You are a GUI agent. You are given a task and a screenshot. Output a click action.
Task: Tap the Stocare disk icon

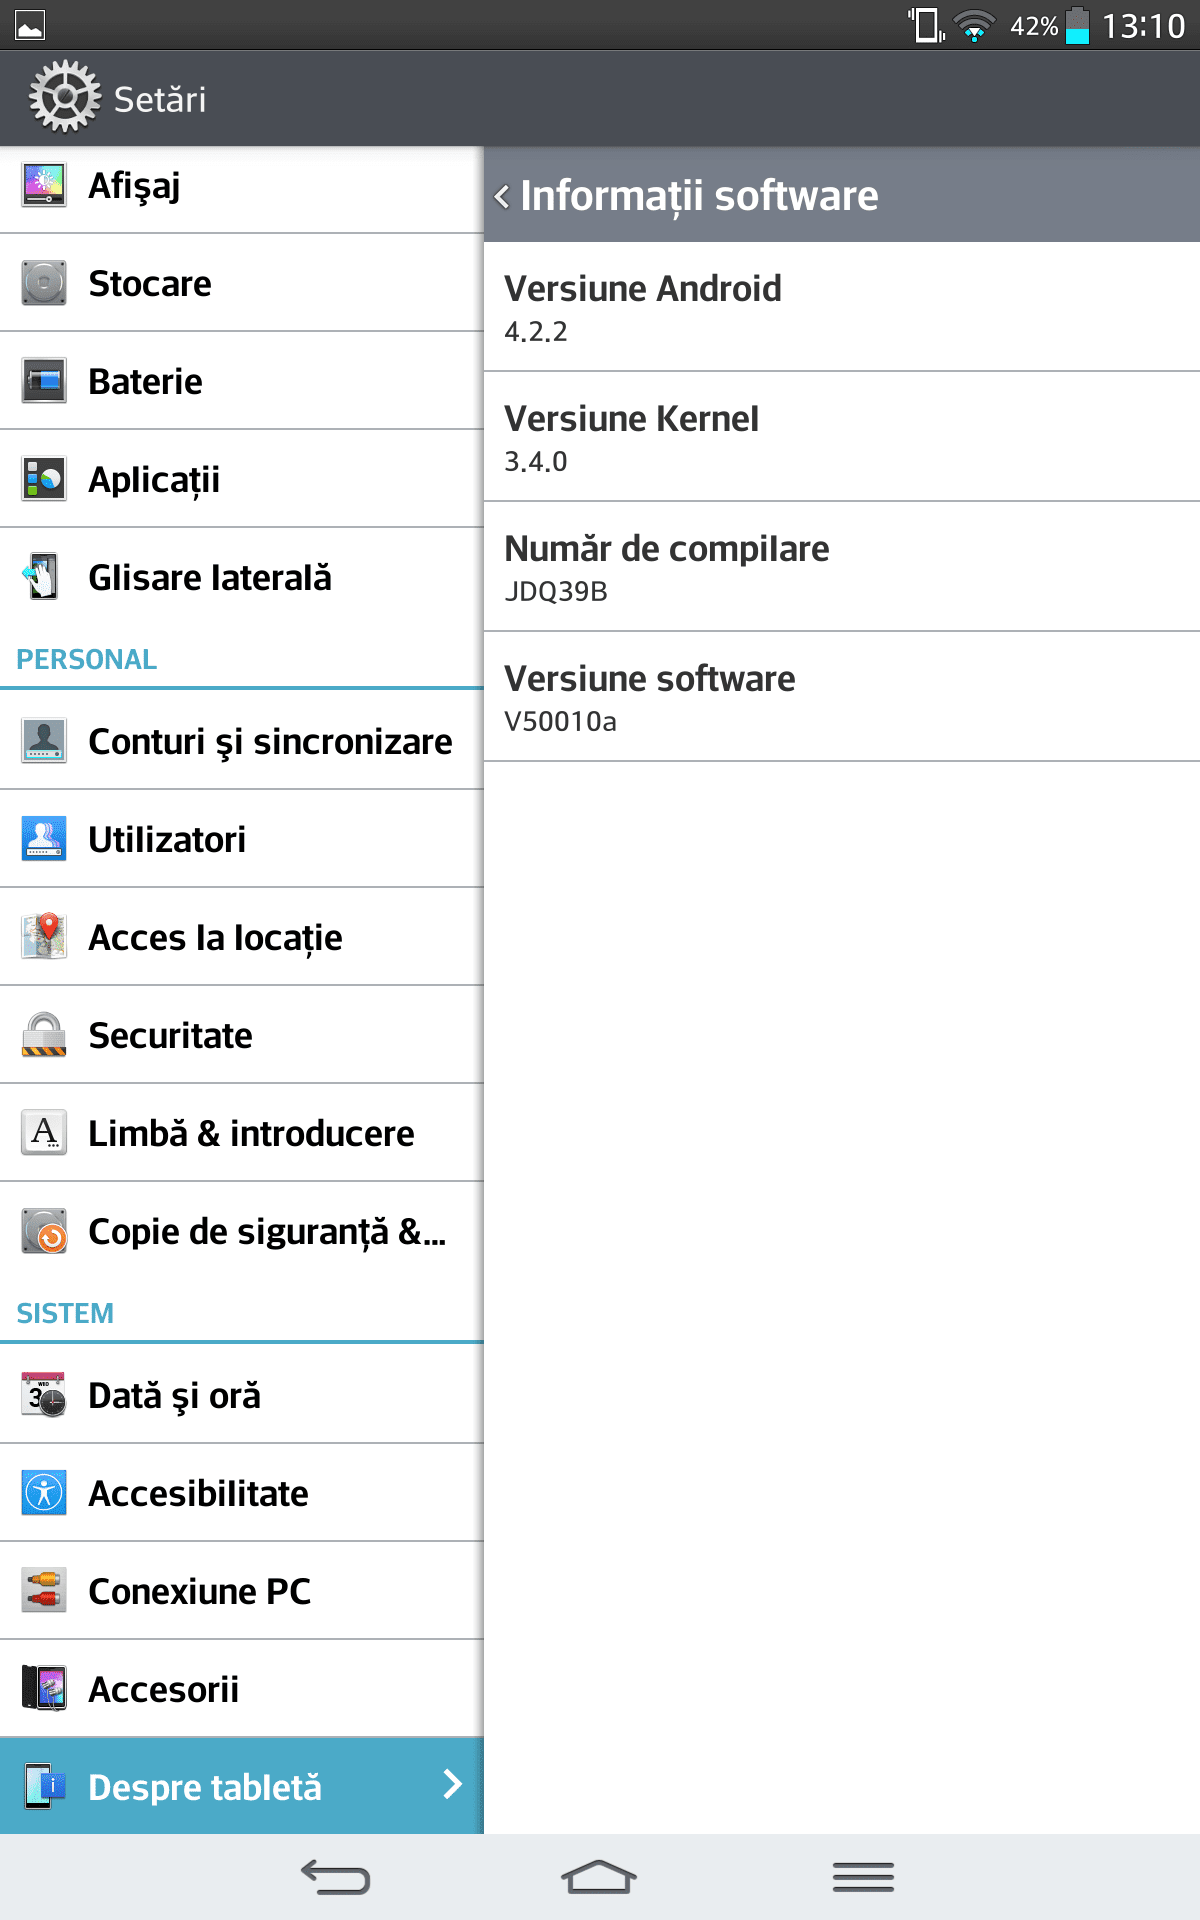[x=44, y=283]
